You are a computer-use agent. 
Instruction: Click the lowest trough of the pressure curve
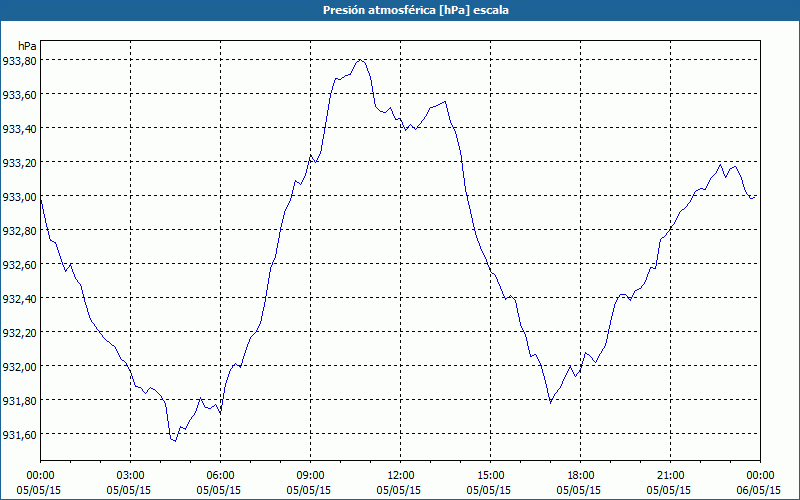pos(174,441)
